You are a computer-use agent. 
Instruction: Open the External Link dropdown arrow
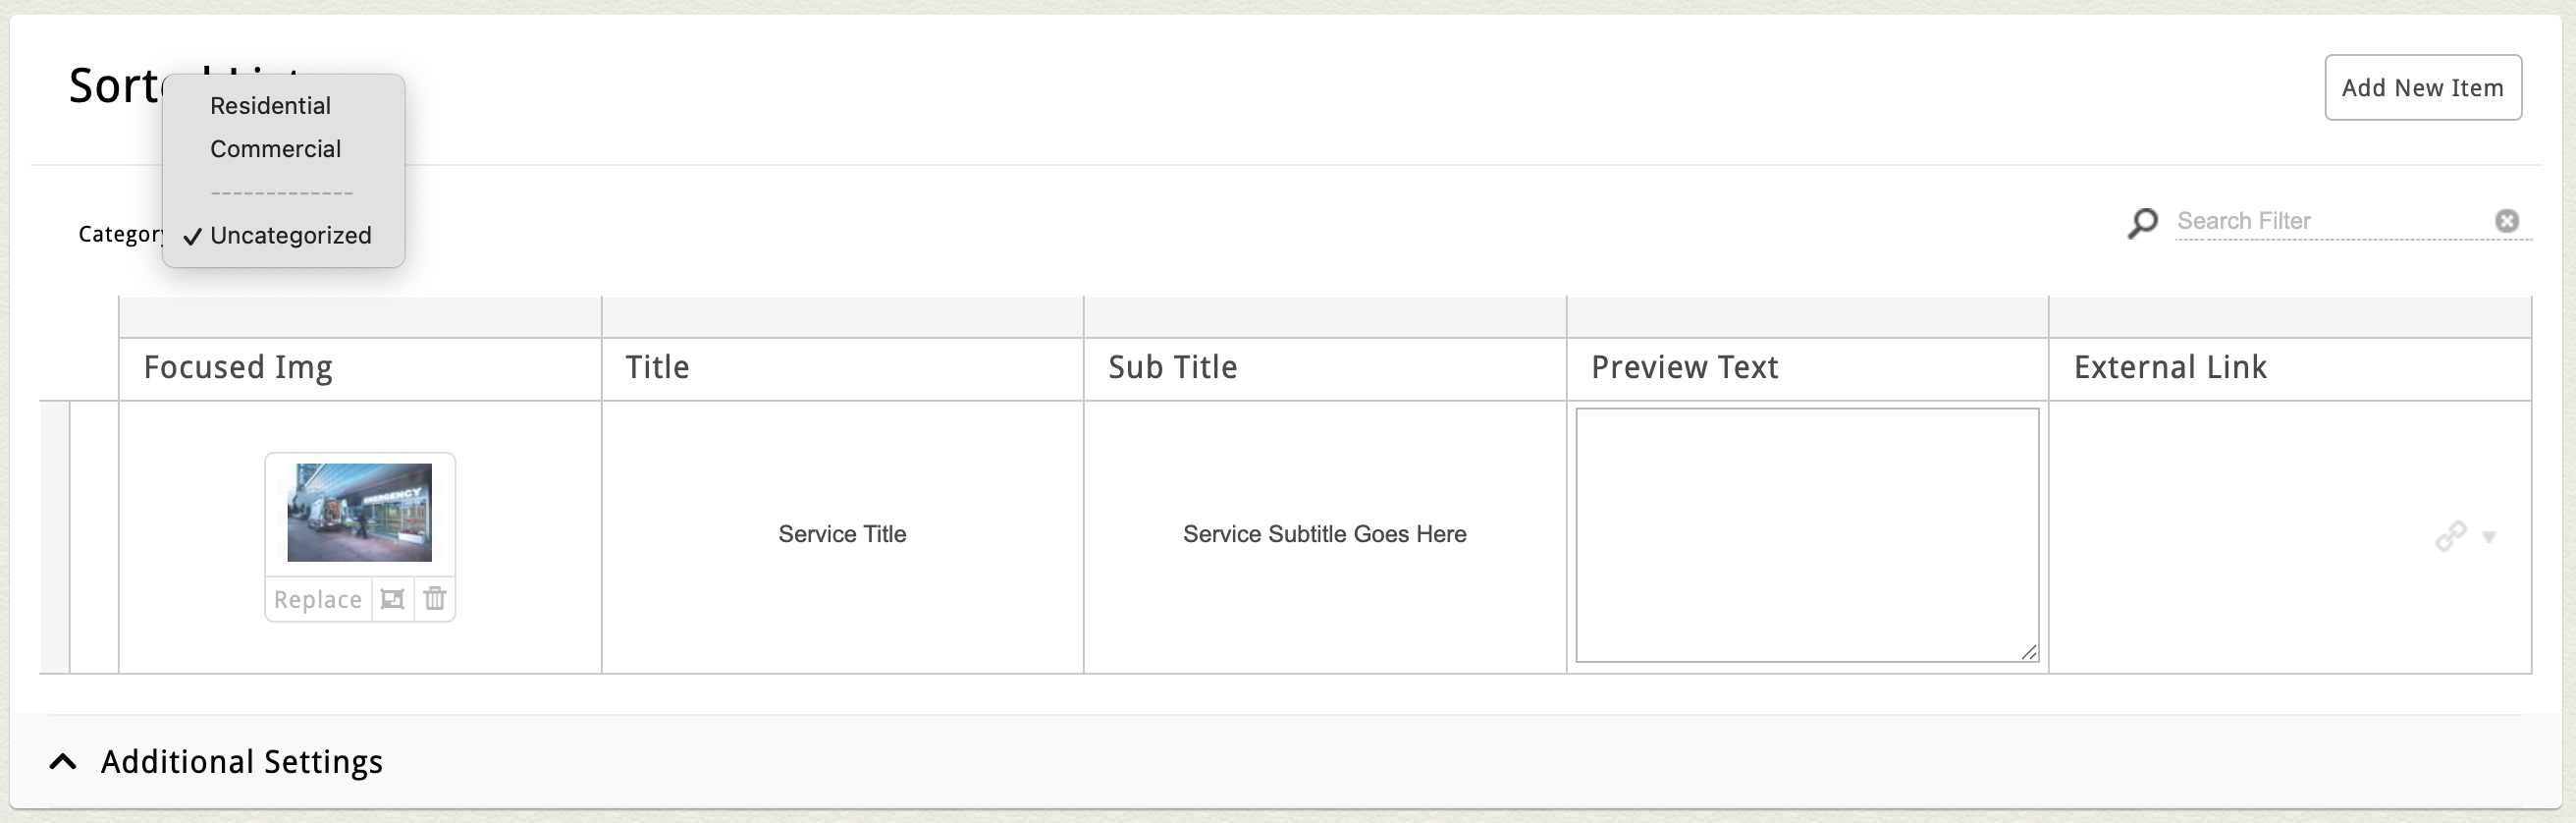point(2489,538)
